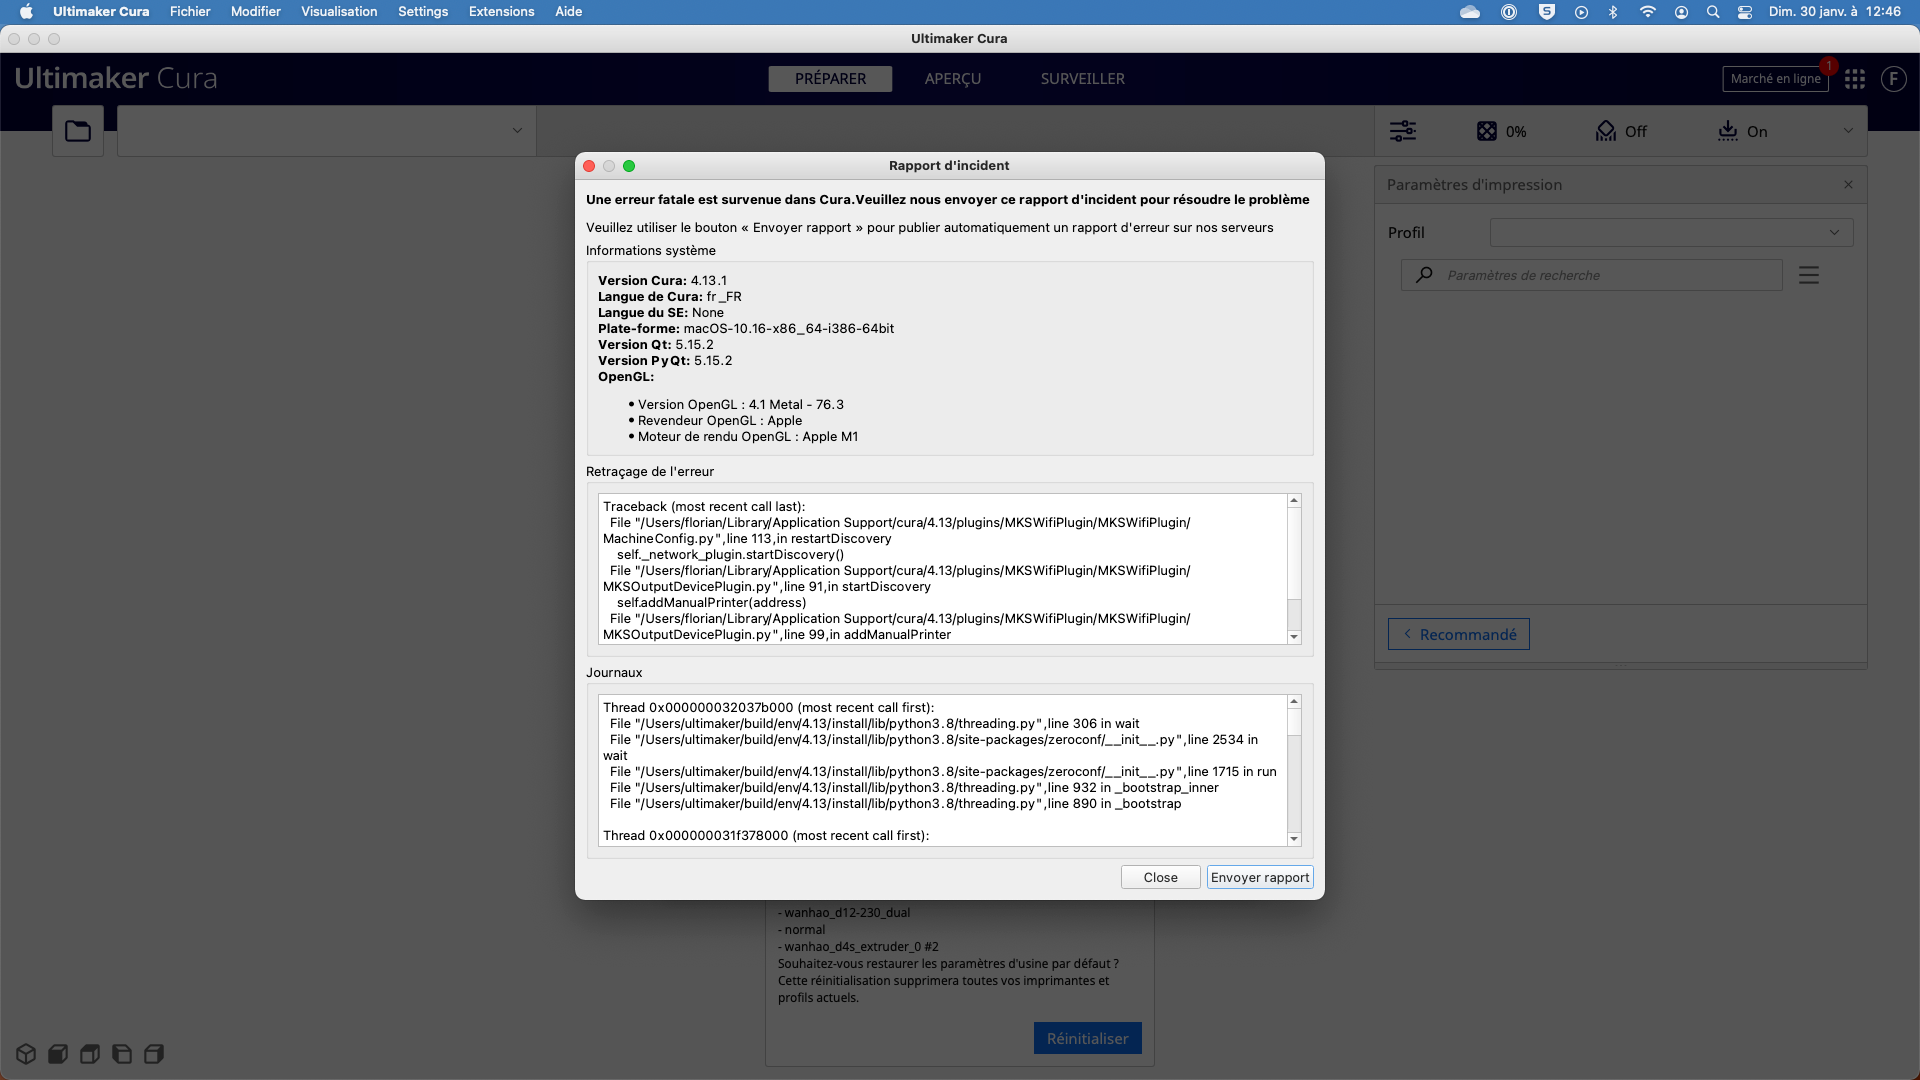Open Spotlight search in menu bar
This screenshot has width=1920, height=1080.
click(x=1713, y=12)
